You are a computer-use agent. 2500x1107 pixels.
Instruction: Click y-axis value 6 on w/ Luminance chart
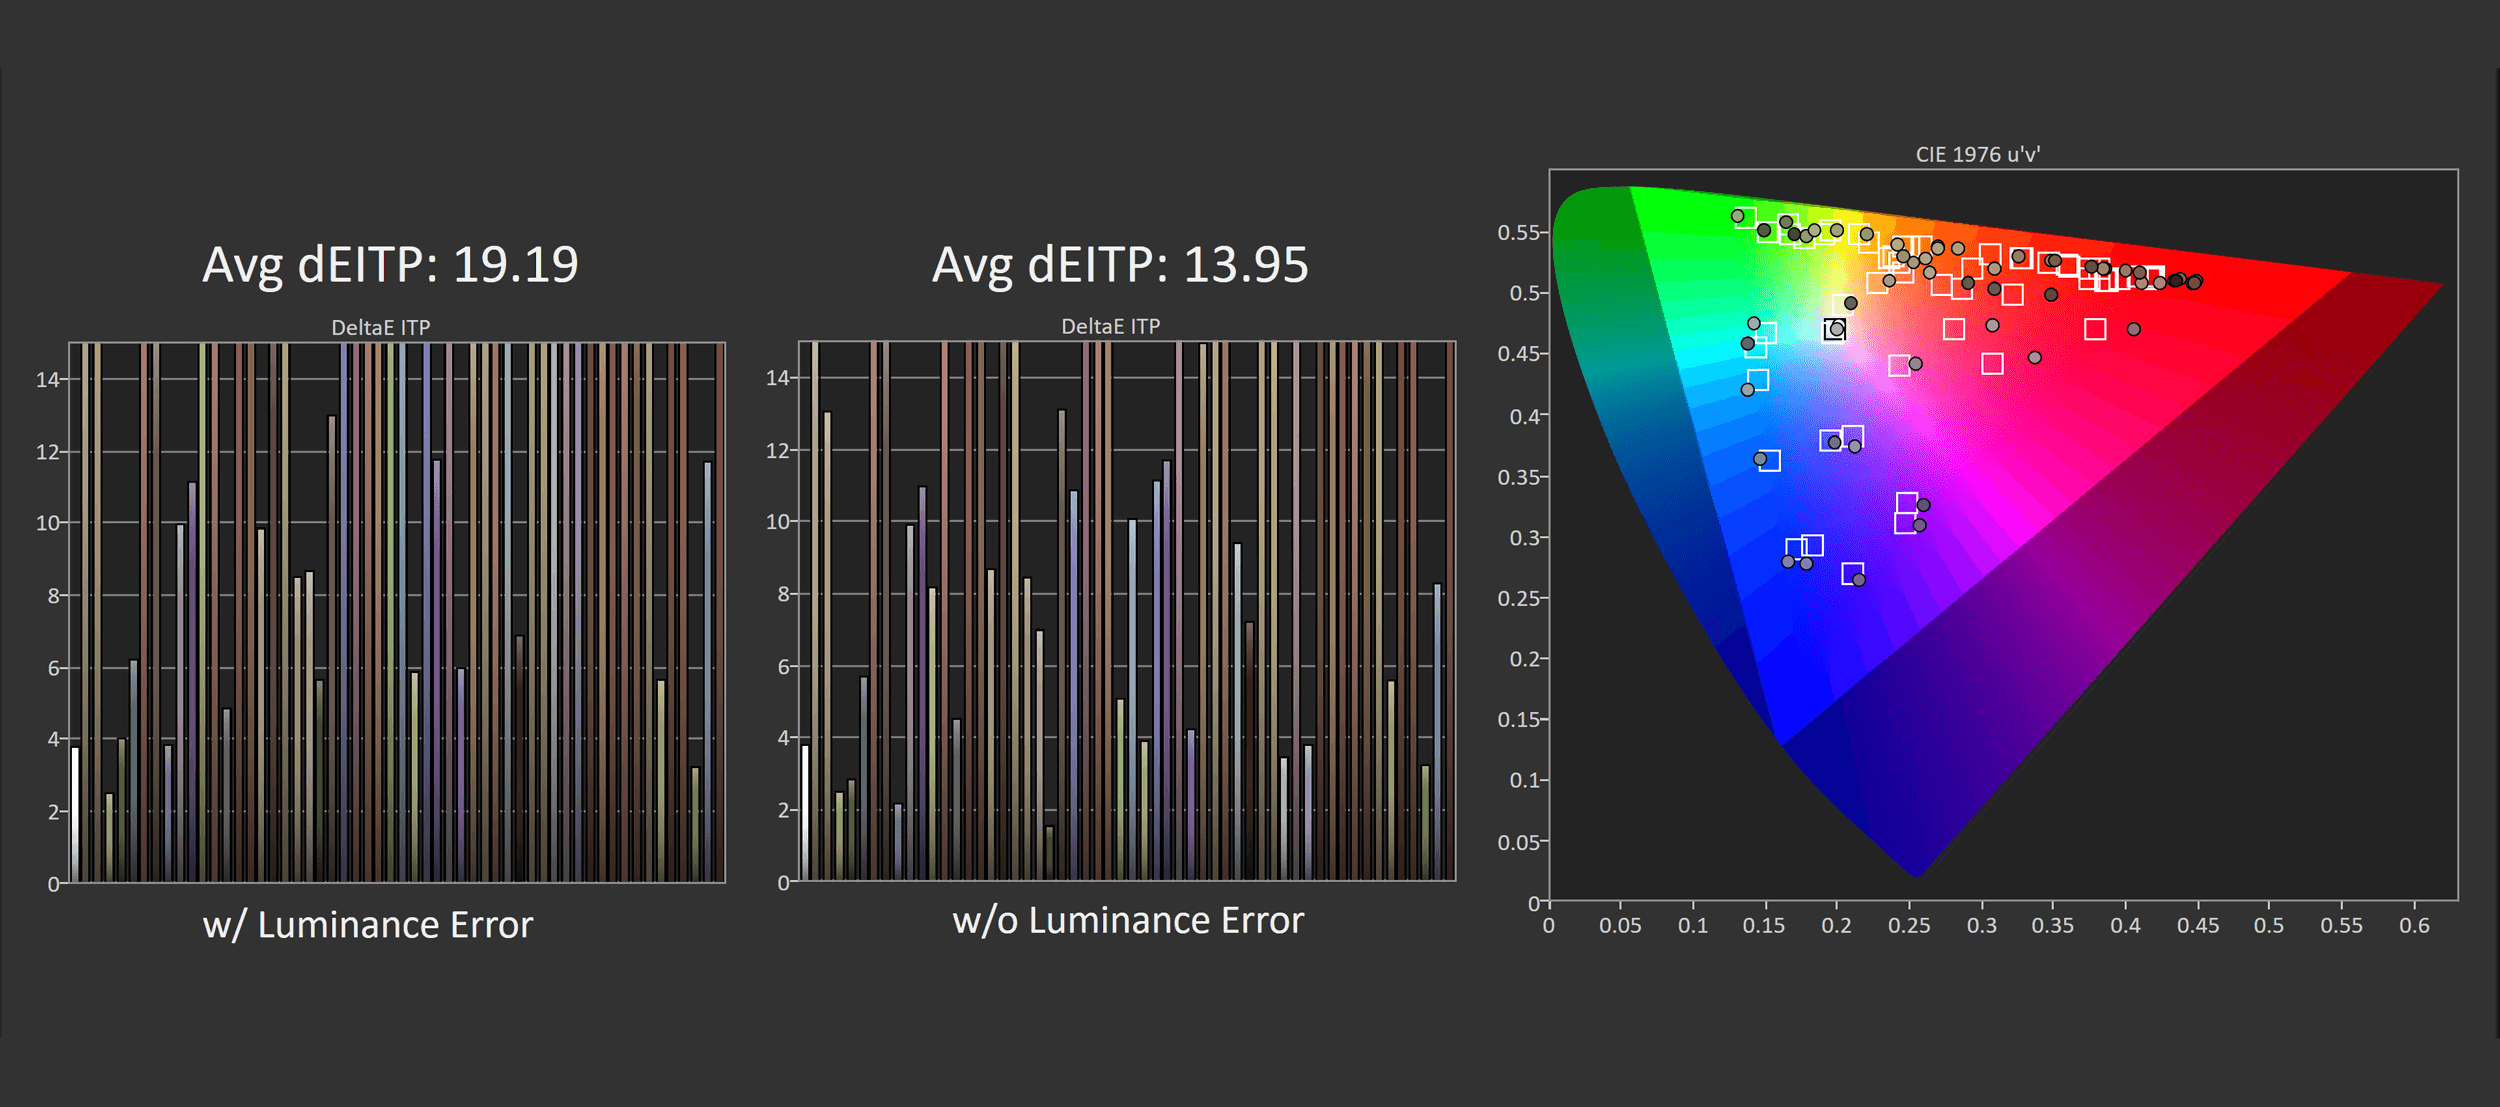pos(54,668)
